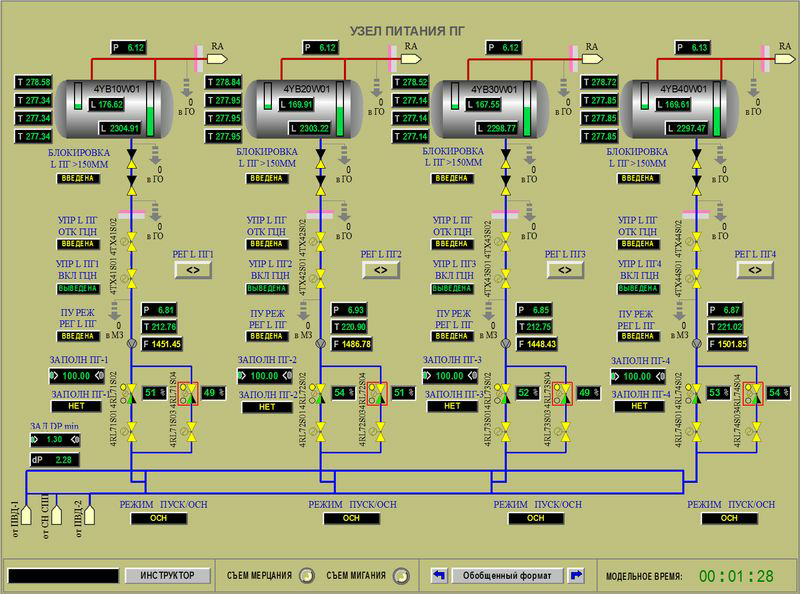Open the РЕГ L ПГ1 <> panel
Screen dimensions: 800x594
[193, 270]
